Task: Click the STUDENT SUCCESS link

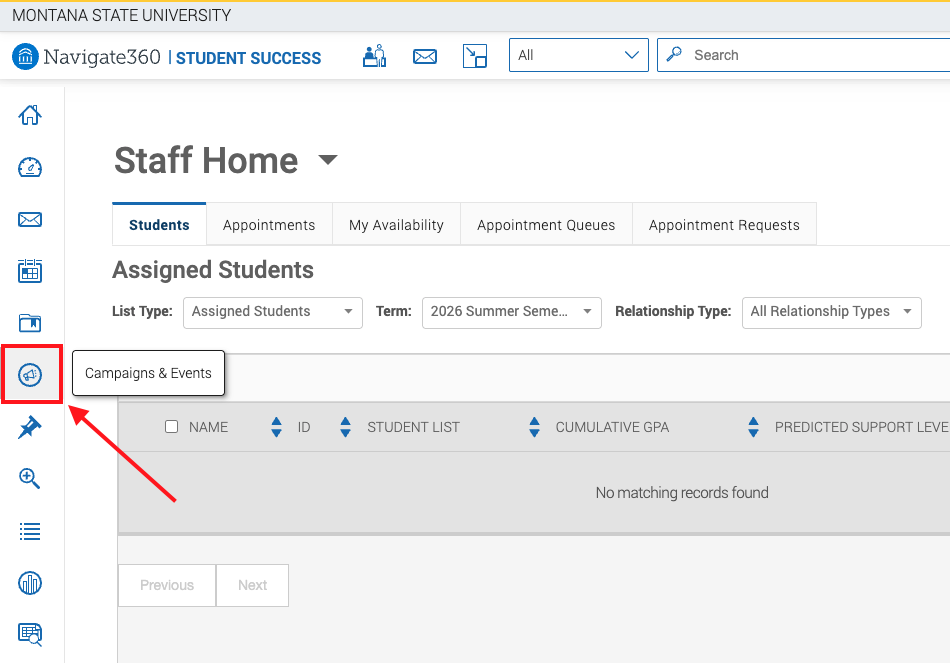Action: point(248,58)
